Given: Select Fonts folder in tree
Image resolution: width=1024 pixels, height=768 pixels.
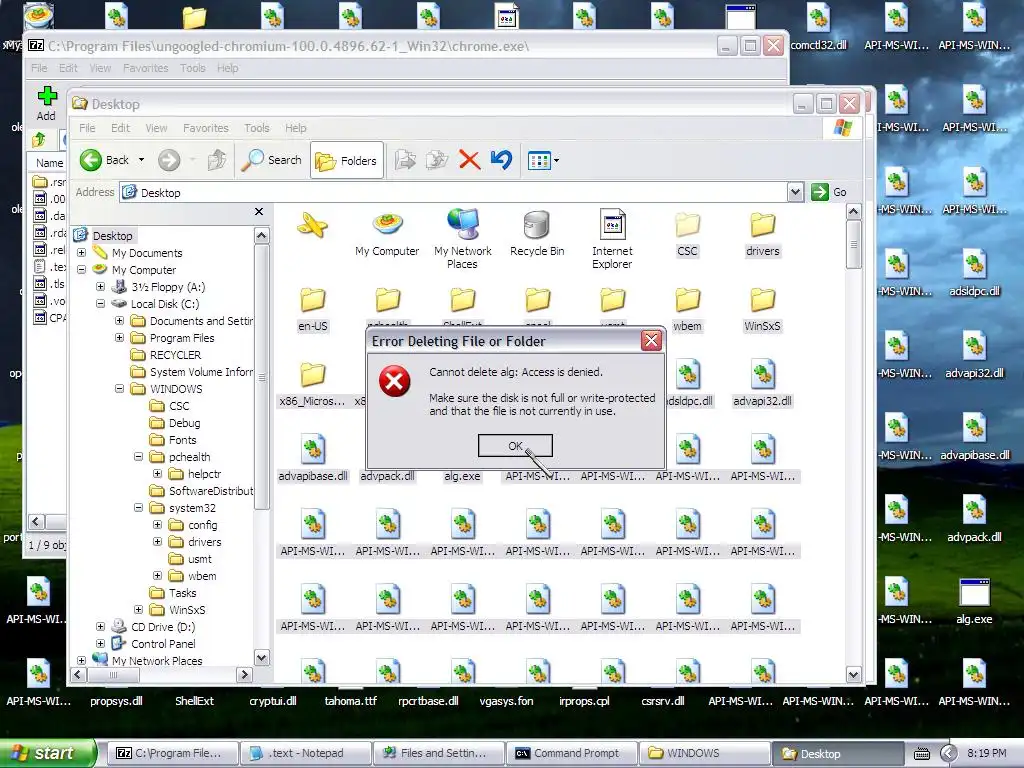Looking at the screenshot, I should coord(182,440).
